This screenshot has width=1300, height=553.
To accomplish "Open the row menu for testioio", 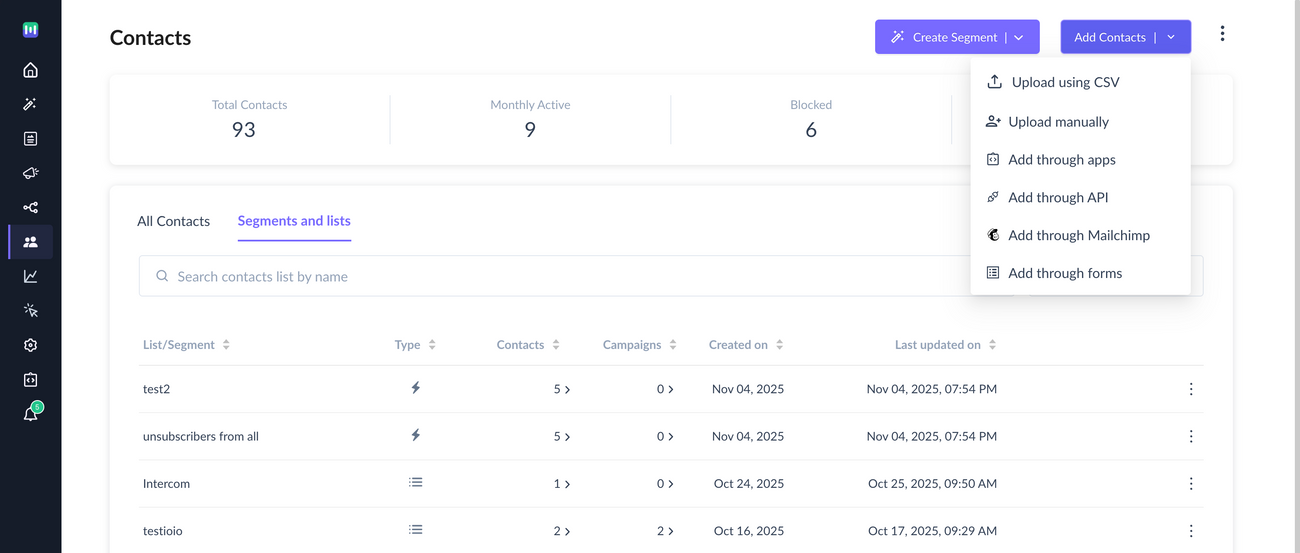I will coord(1191,531).
